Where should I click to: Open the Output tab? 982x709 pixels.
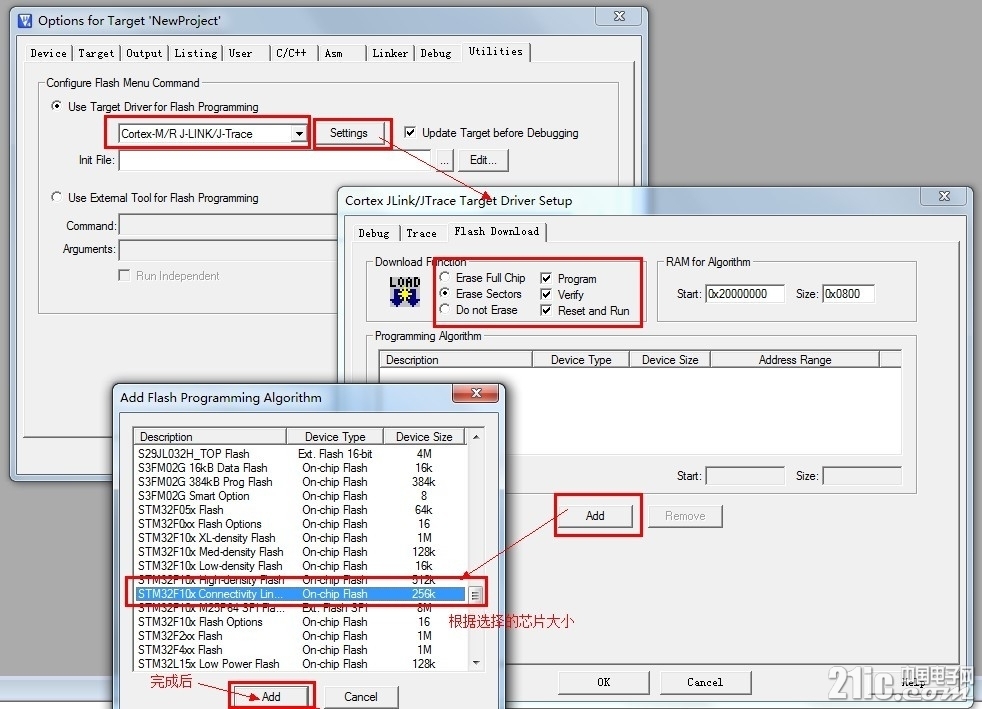(x=144, y=53)
